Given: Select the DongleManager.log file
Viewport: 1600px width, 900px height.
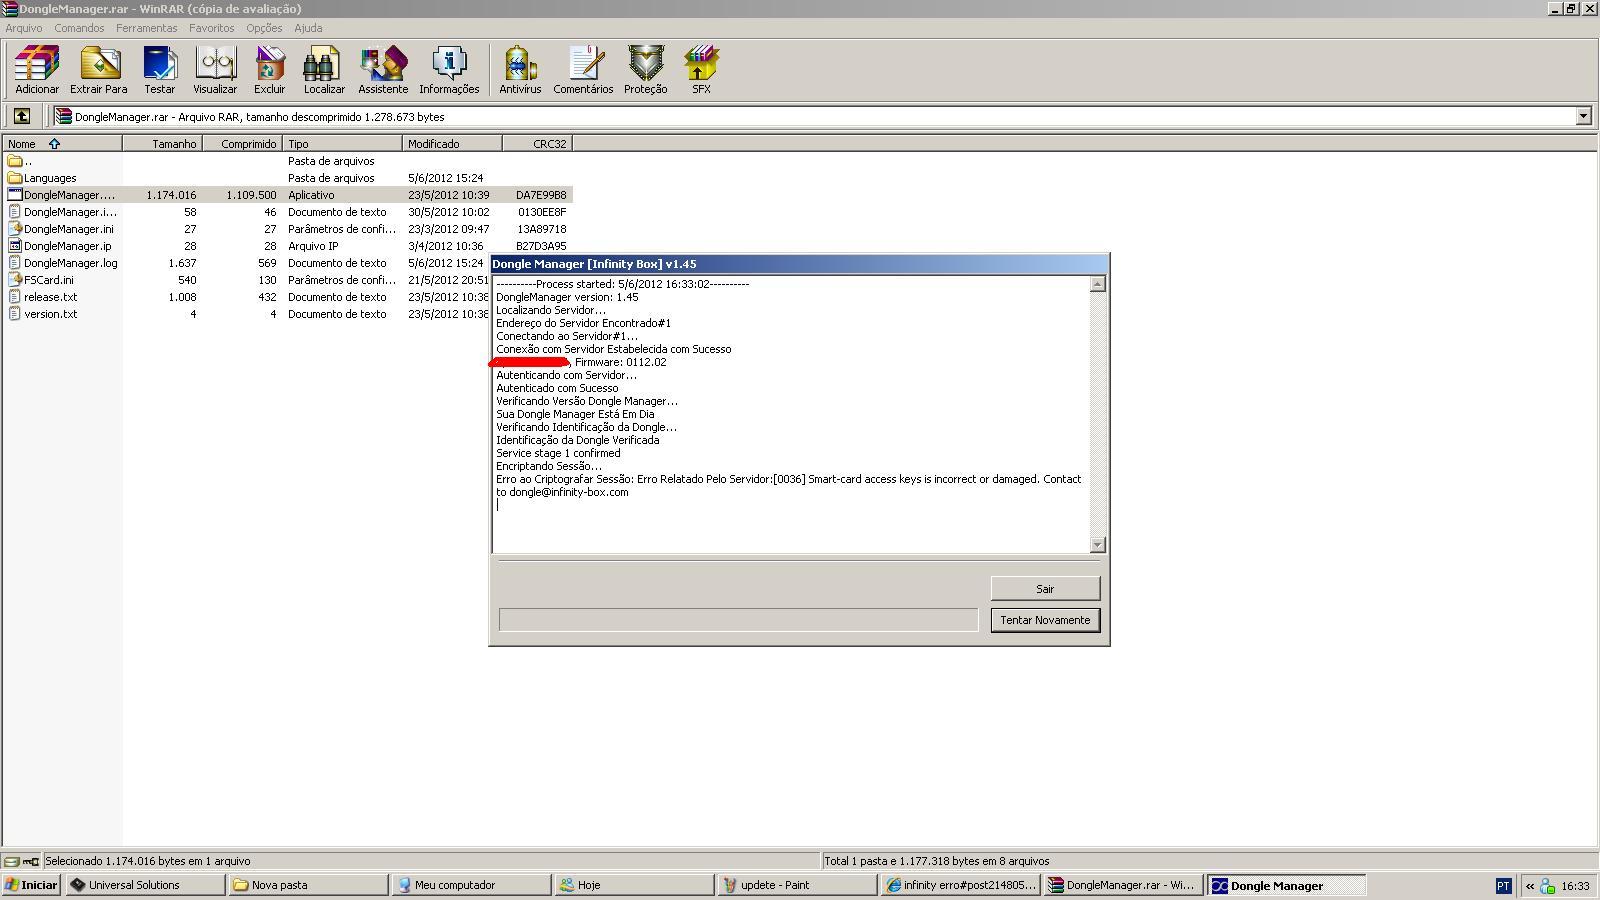Looking at the screenshot, I should click(x=63, y=263).
